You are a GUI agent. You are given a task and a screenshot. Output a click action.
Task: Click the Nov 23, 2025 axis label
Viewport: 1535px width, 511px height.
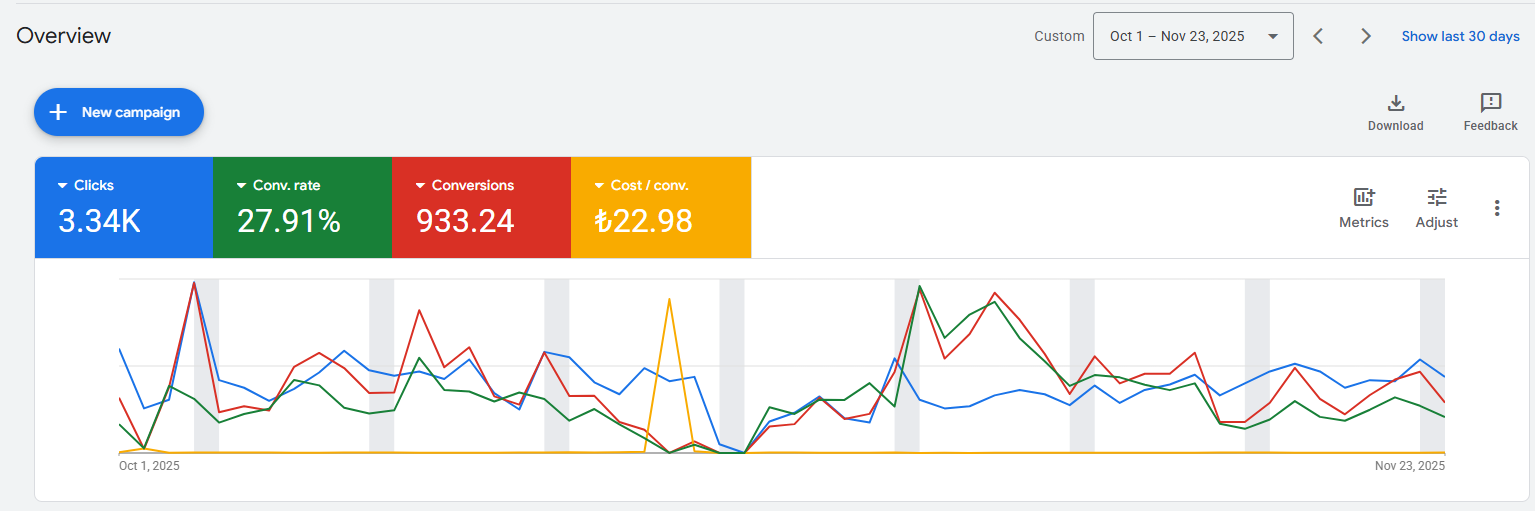click(1409, 466)
